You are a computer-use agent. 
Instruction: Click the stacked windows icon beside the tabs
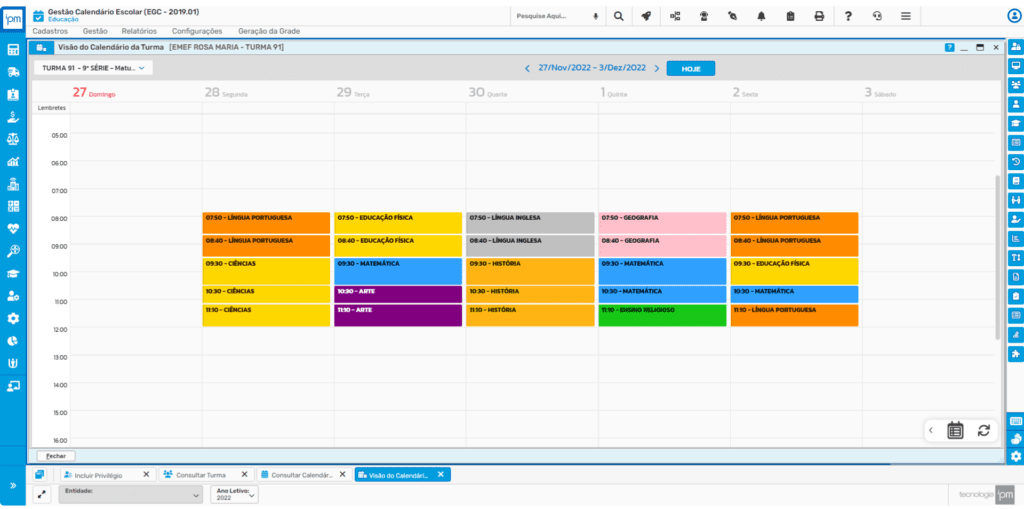click(40, 474)
